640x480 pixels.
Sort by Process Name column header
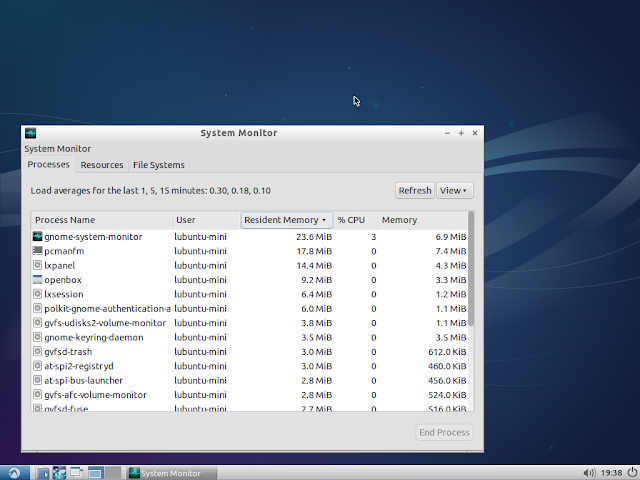click(102, 220)
